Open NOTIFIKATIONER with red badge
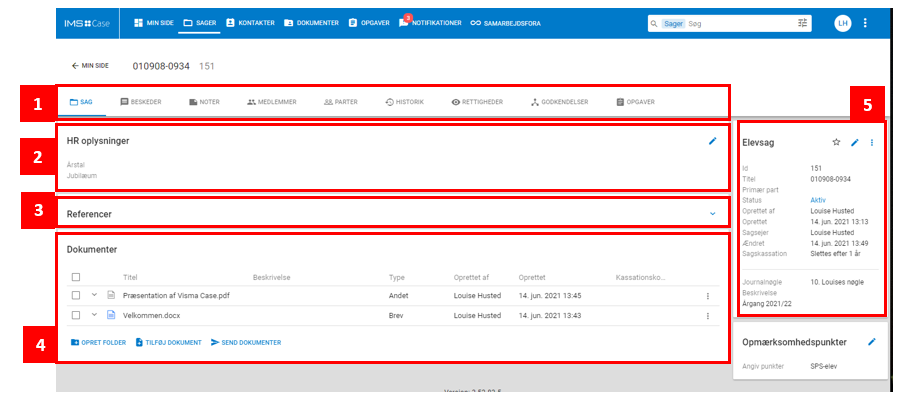Viewport: 909px width, 400px height. coord(430,23)
